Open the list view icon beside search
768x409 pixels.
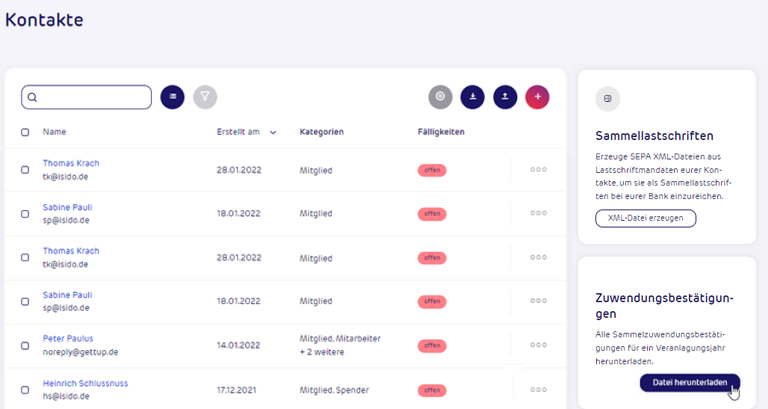click(172, 97)
